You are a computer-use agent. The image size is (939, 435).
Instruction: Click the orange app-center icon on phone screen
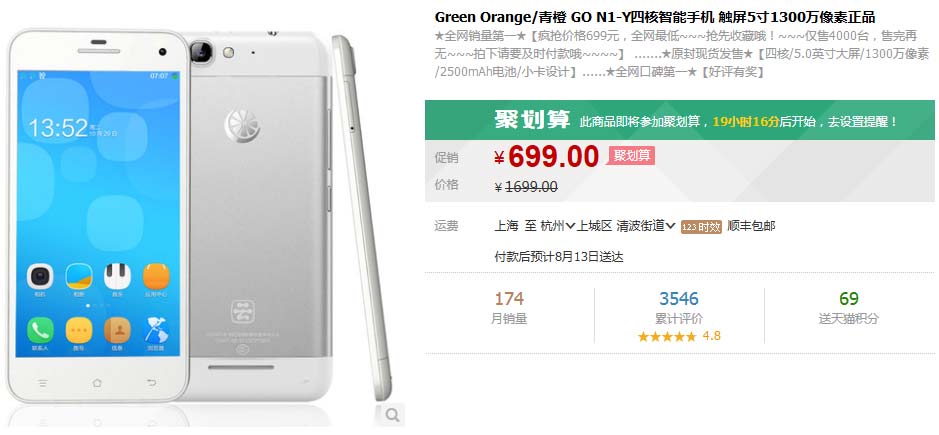coord(156,276)
